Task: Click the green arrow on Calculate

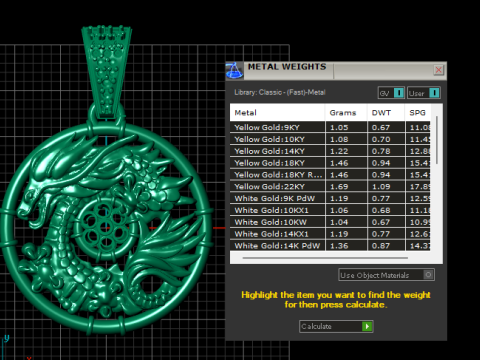Action: click(367, 326)
